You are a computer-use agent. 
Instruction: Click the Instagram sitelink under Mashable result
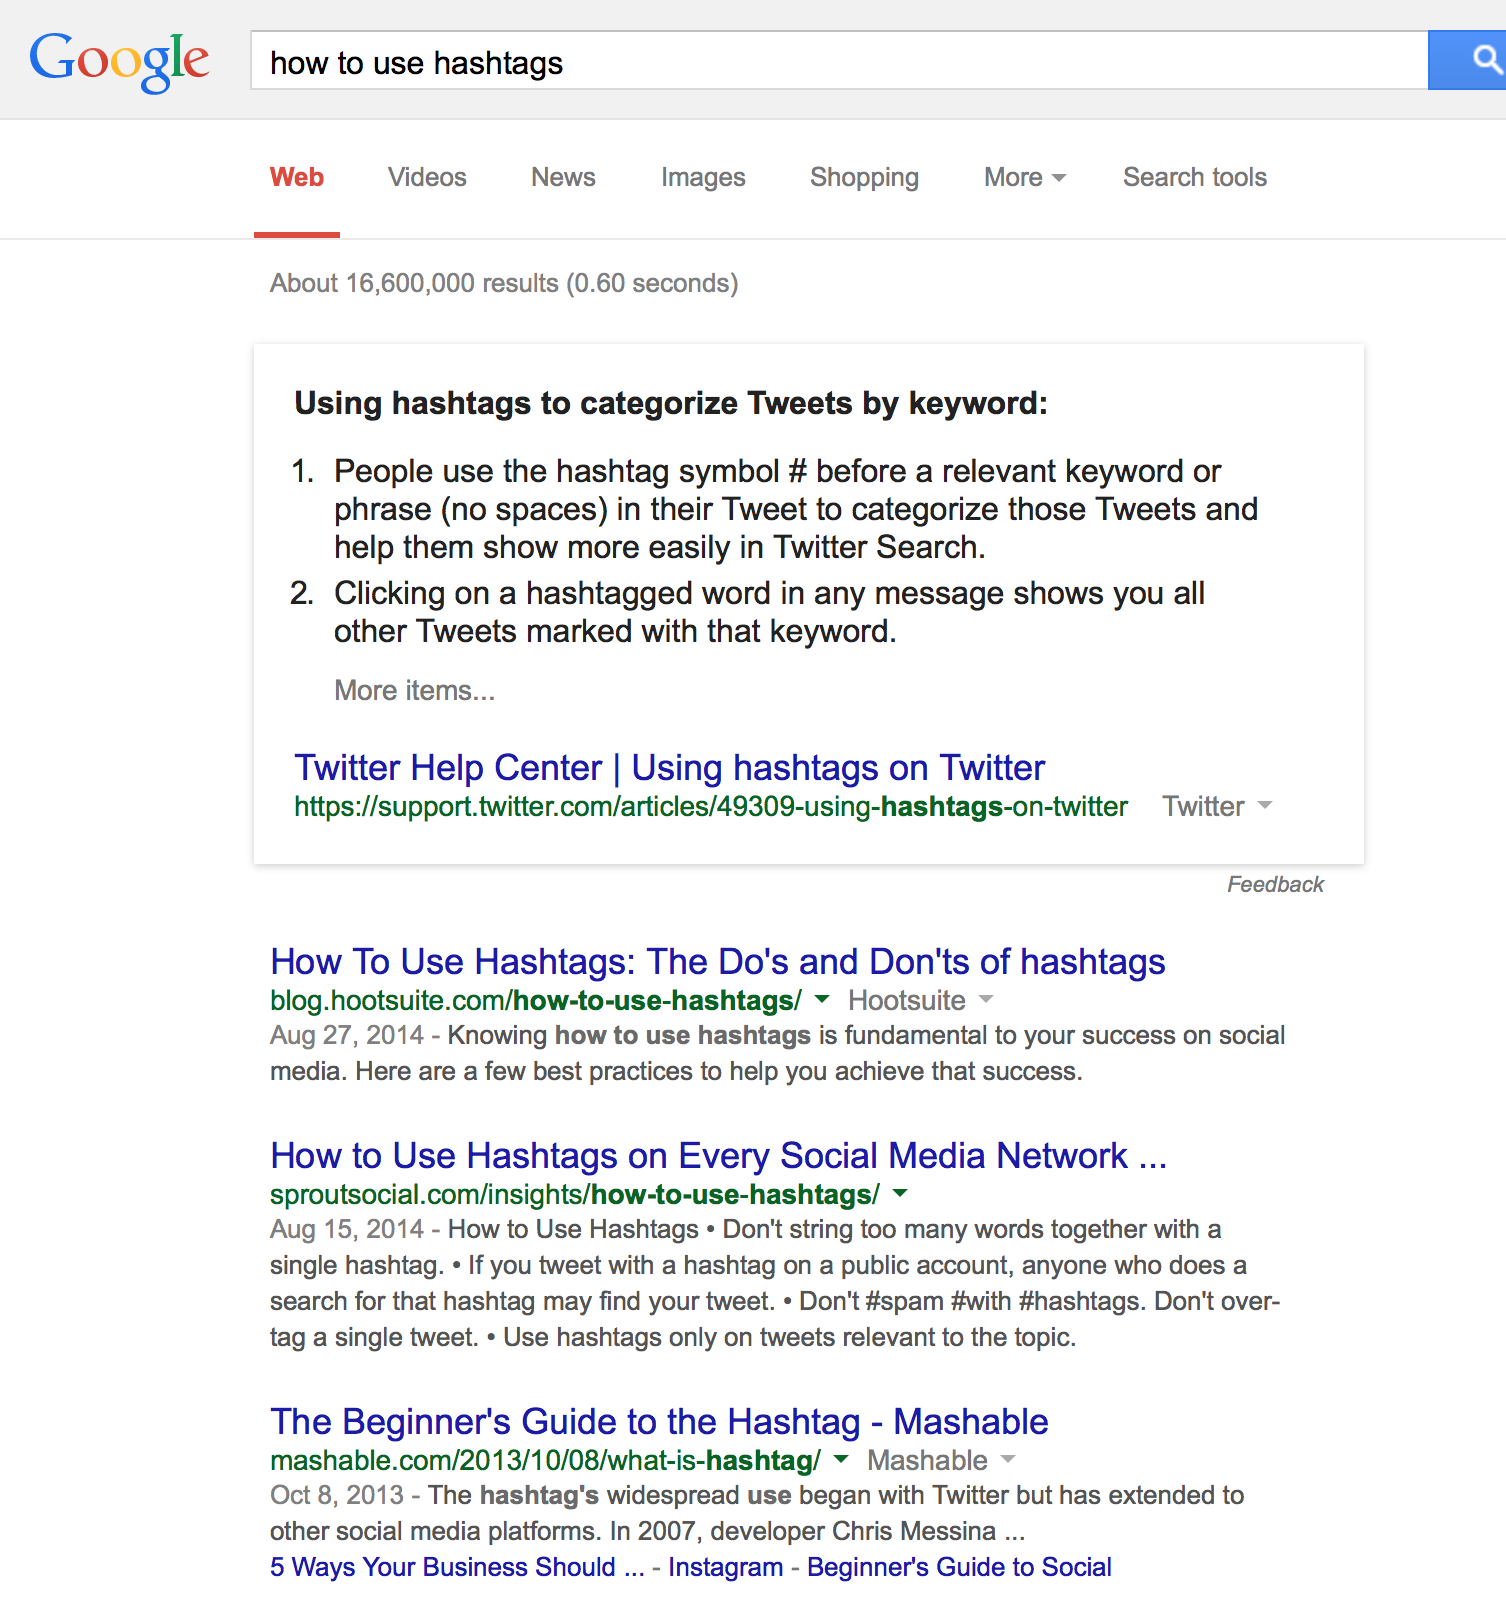[725, 1567]
